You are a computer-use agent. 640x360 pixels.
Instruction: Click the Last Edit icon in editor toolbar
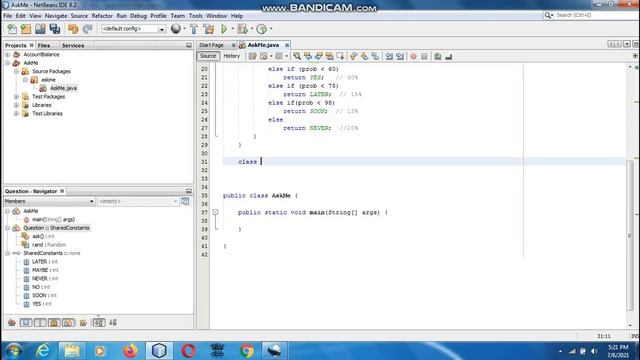coord(253,56)
